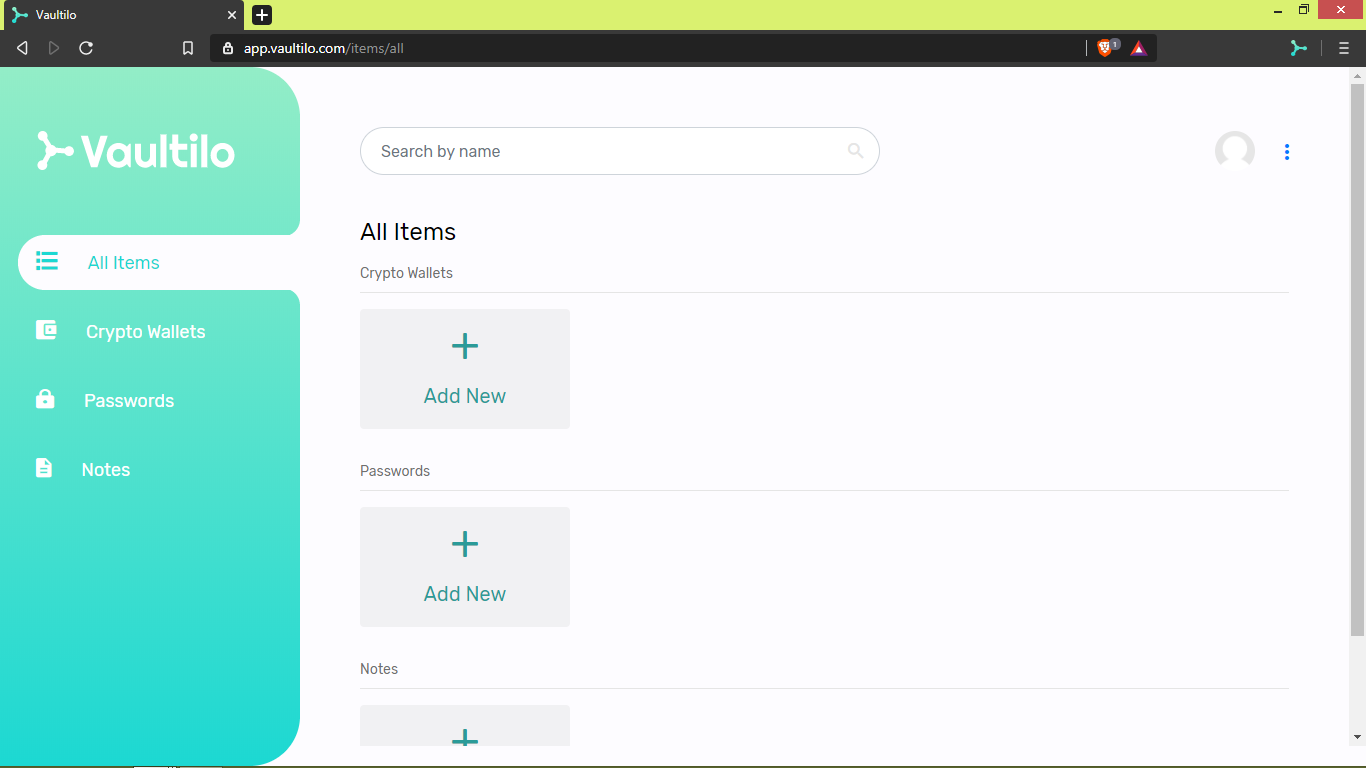Image resolution: width=1366 pixels, height=768 pixels.
Task: Open Crypto Wallets section in sidebar
Action: [146, 332]
